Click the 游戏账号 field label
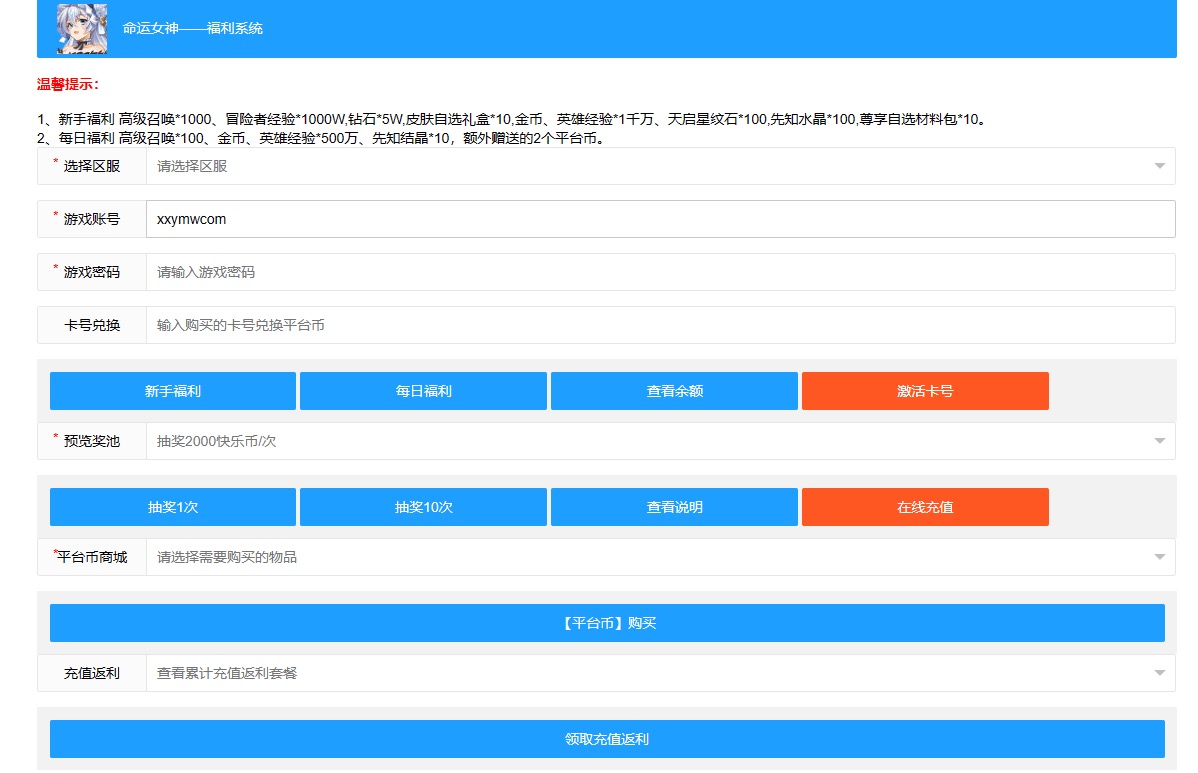This screenshot has height=773, width=1198. point(92,219)
